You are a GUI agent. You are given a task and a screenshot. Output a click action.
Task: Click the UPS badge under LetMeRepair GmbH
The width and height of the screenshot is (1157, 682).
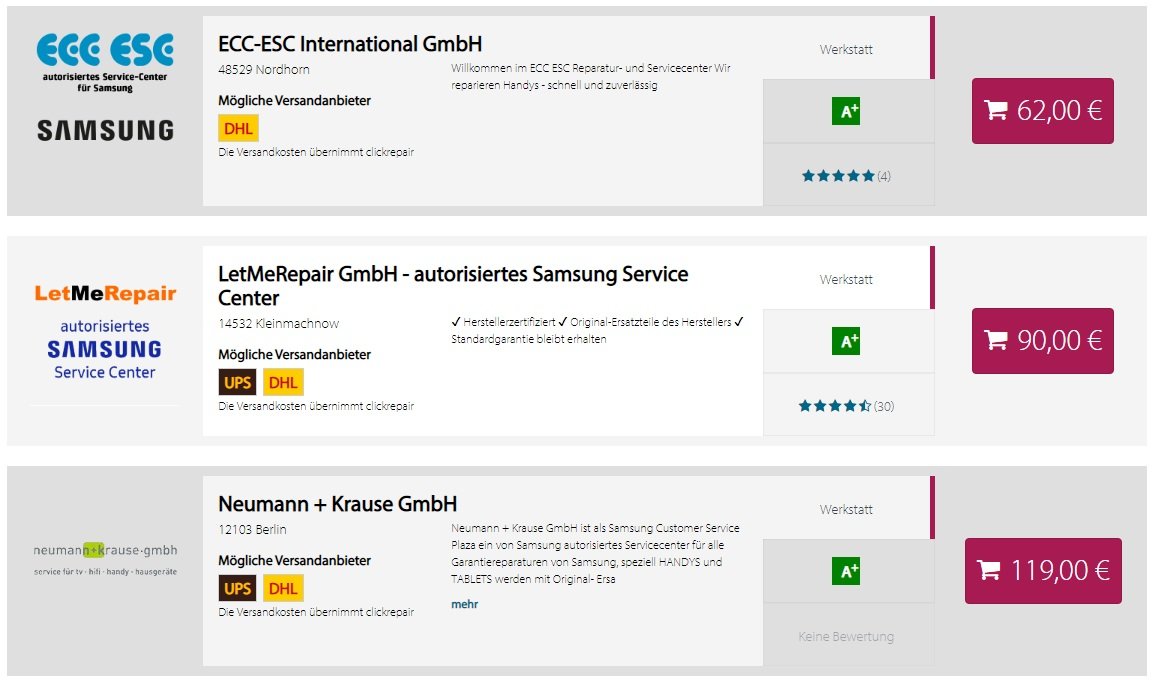238,382
